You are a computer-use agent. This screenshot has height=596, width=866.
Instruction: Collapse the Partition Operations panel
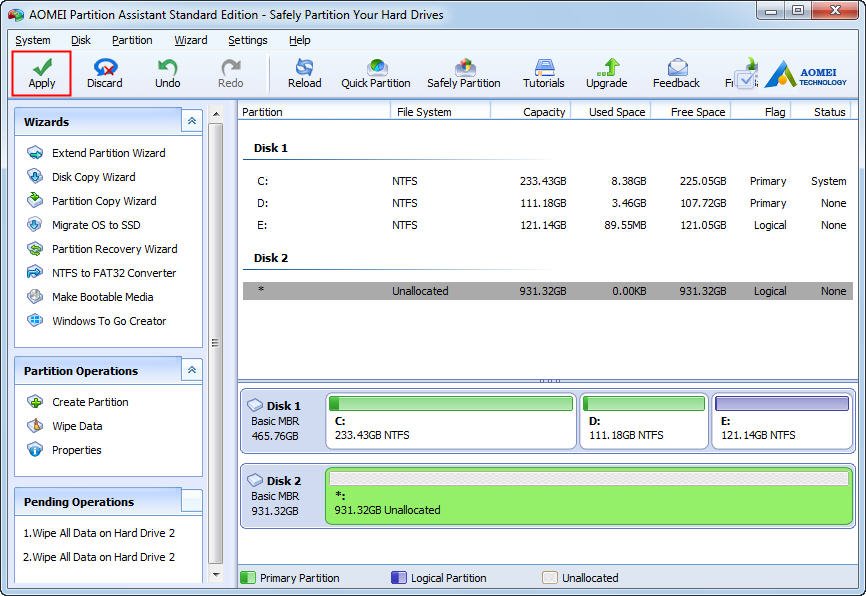click(x=192, y=370)
